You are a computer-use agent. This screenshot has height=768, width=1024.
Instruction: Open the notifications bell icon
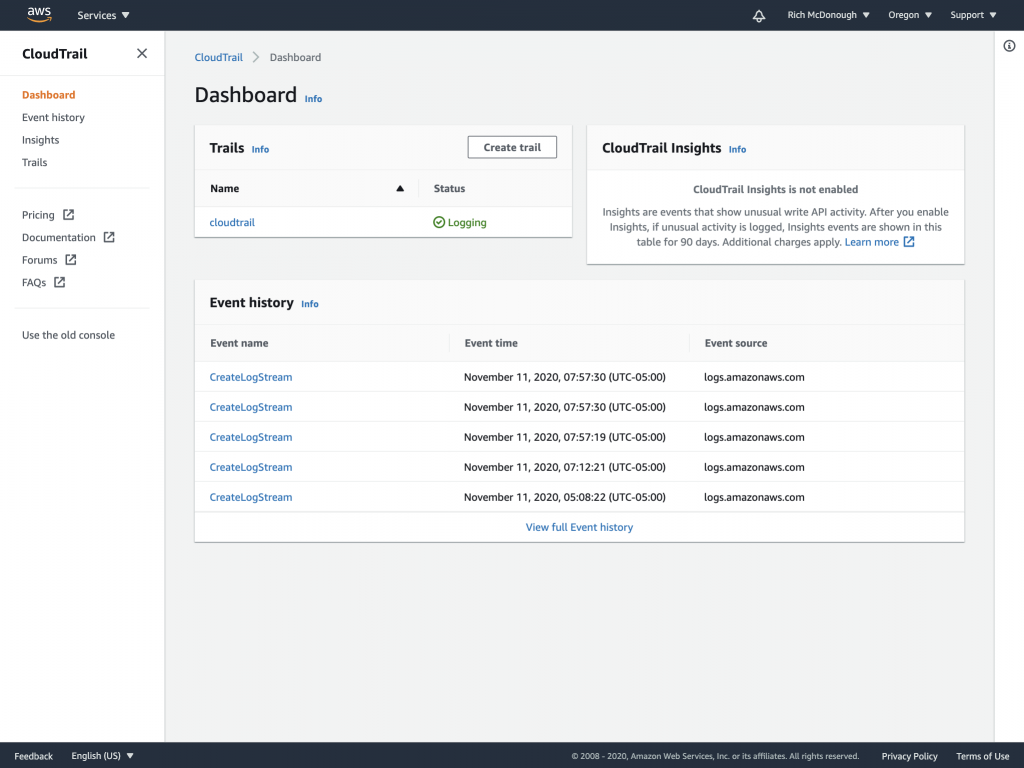[758, 15]
